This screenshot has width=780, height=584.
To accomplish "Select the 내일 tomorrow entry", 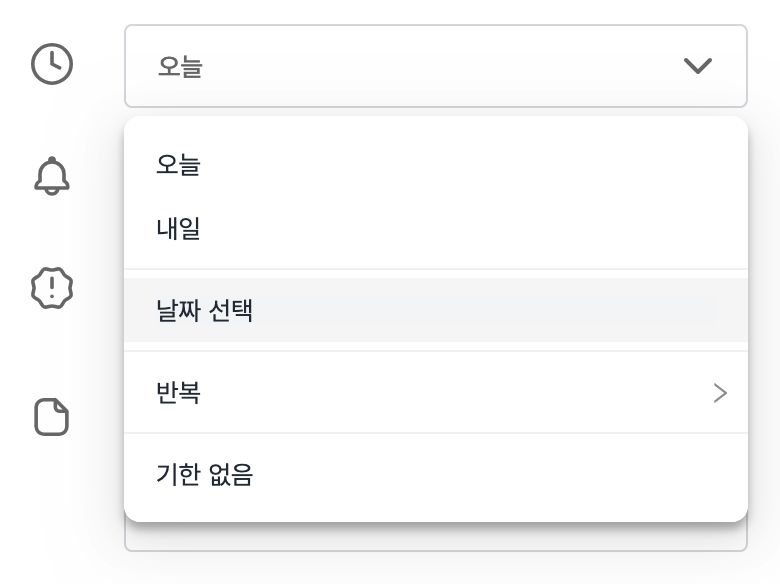I will click(x=436, y=228).
